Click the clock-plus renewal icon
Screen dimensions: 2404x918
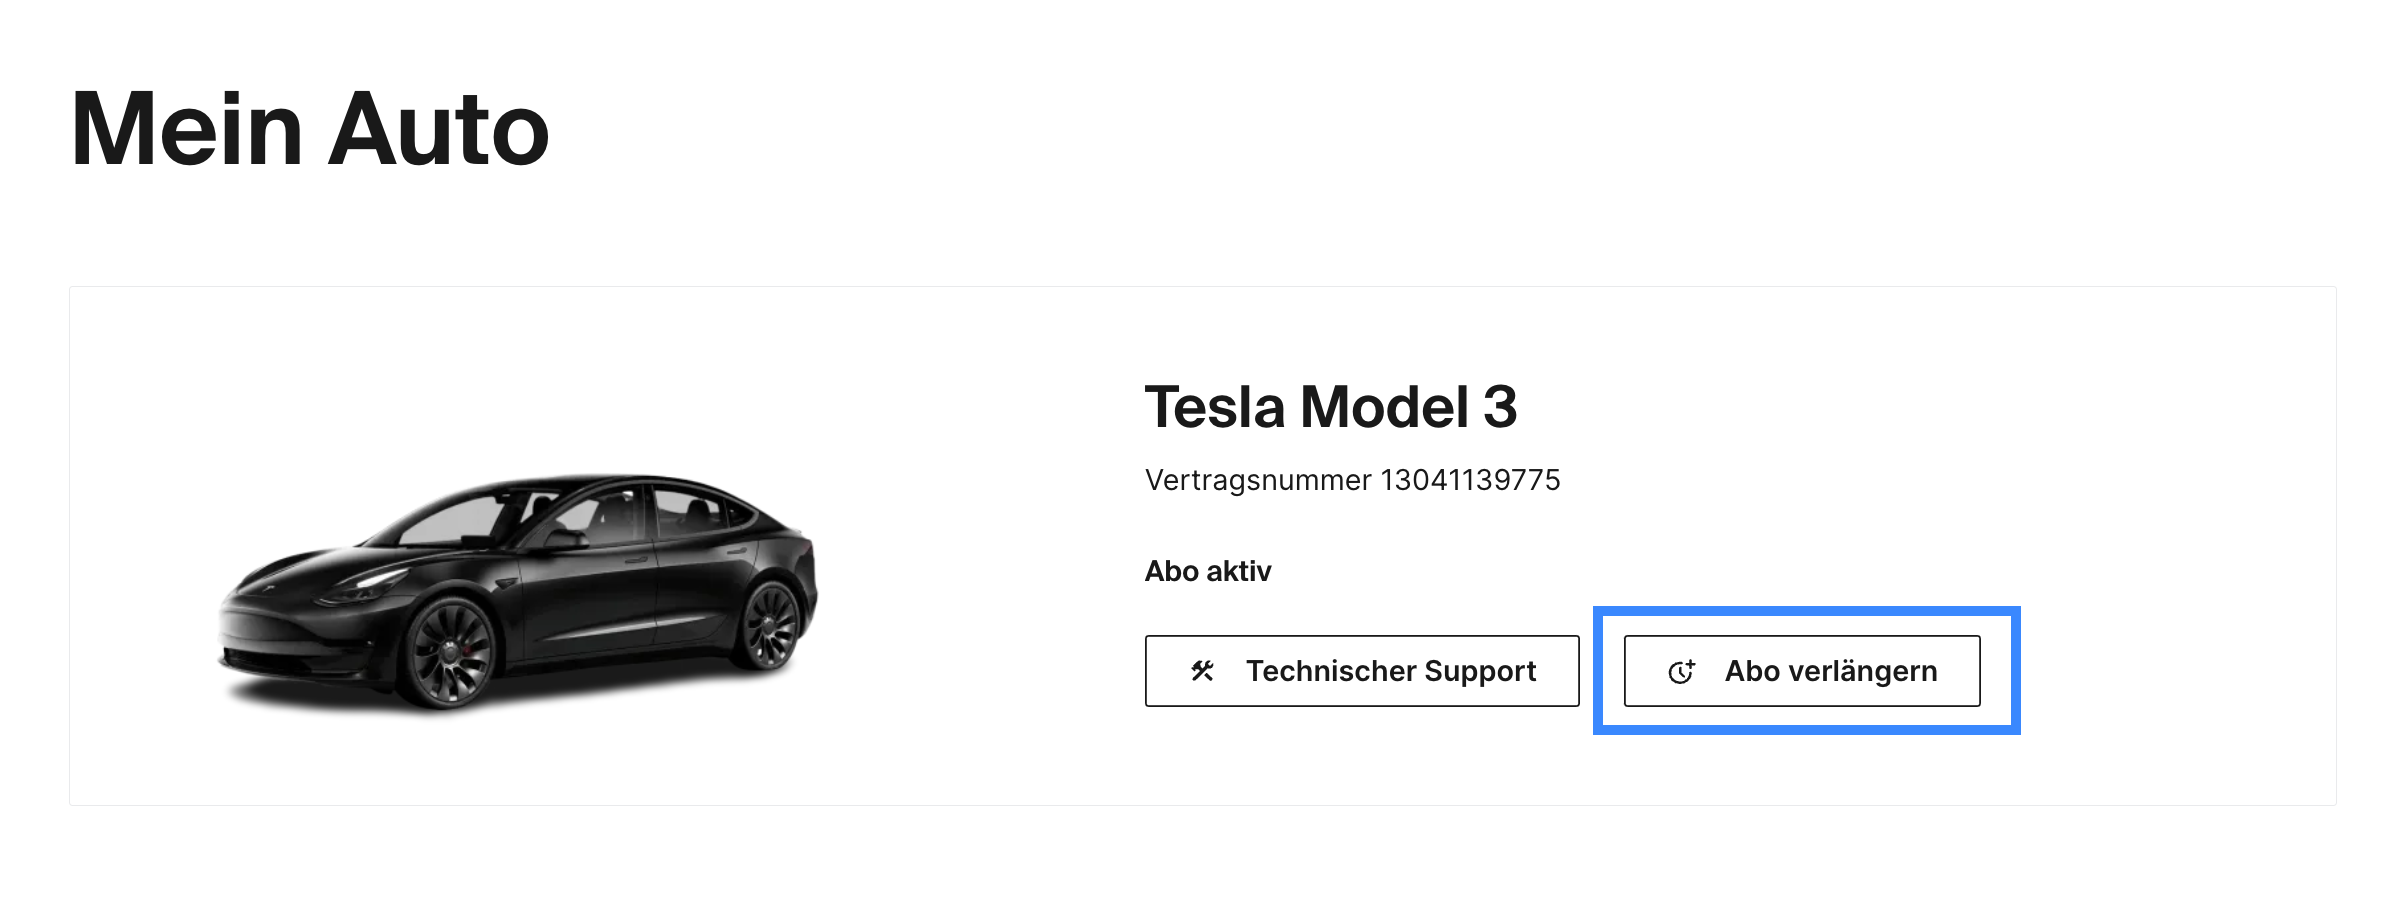coord(1682,671)
